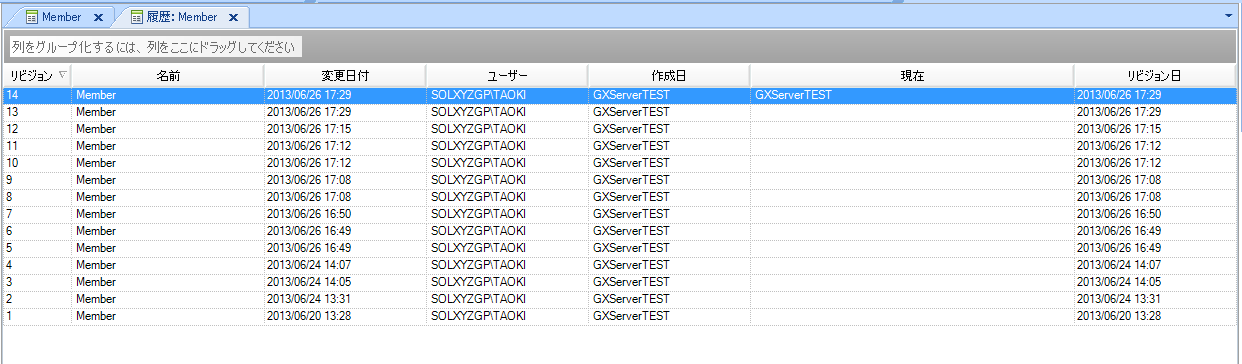
Task: Select revision 10 row
Action: [620, 163]
